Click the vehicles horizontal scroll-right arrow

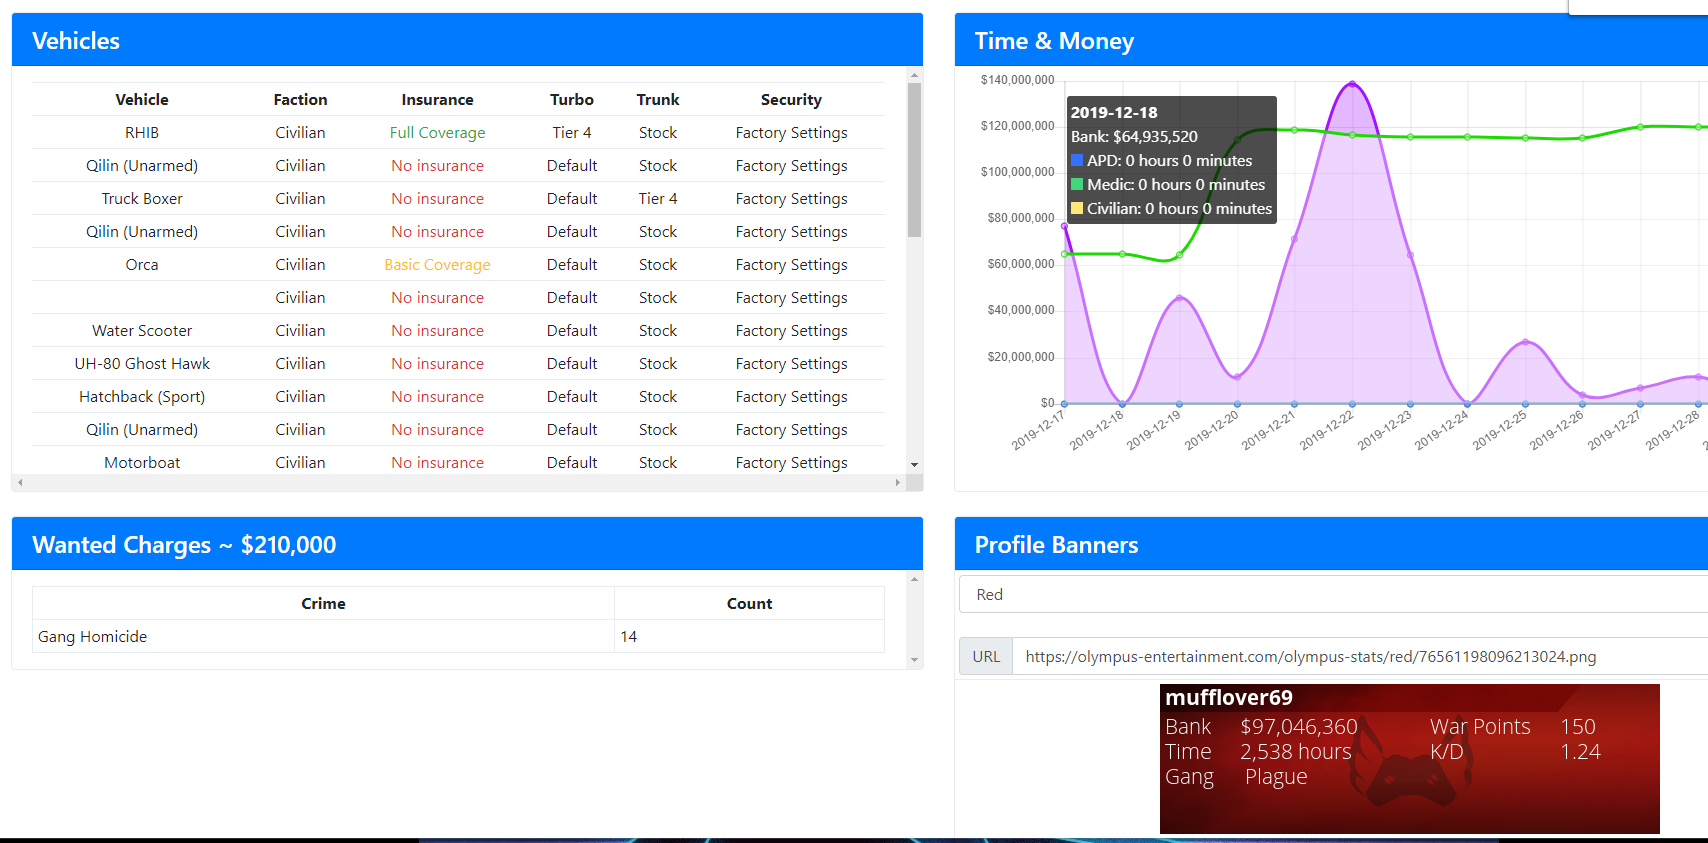(x=897, y=482)
